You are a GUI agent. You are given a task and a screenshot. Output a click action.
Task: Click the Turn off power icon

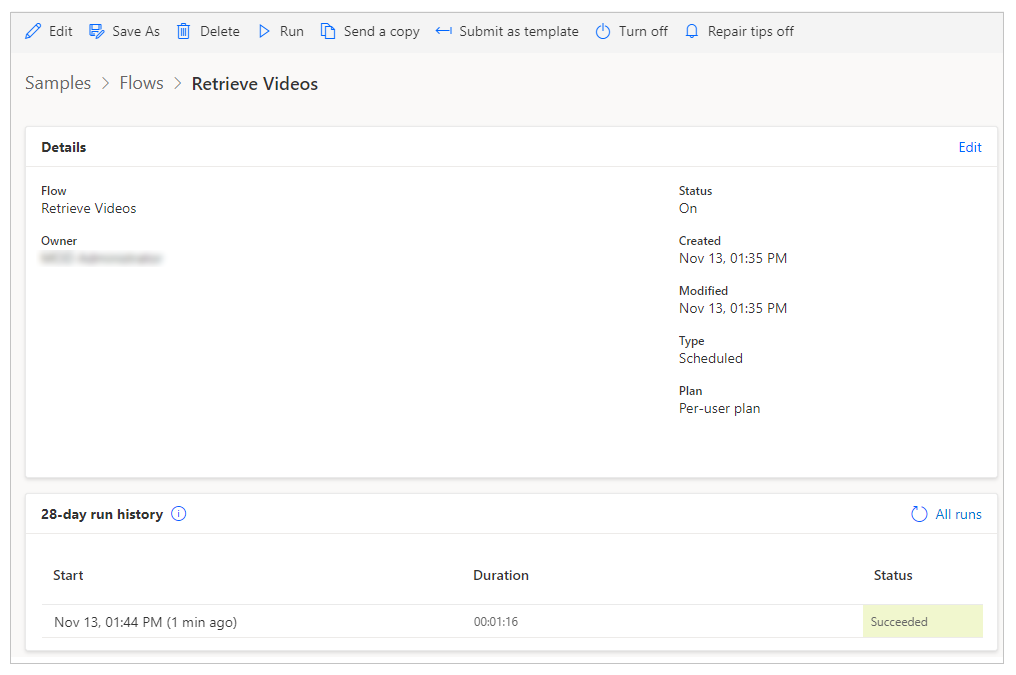pyautogui.click(x=603, y=31)
